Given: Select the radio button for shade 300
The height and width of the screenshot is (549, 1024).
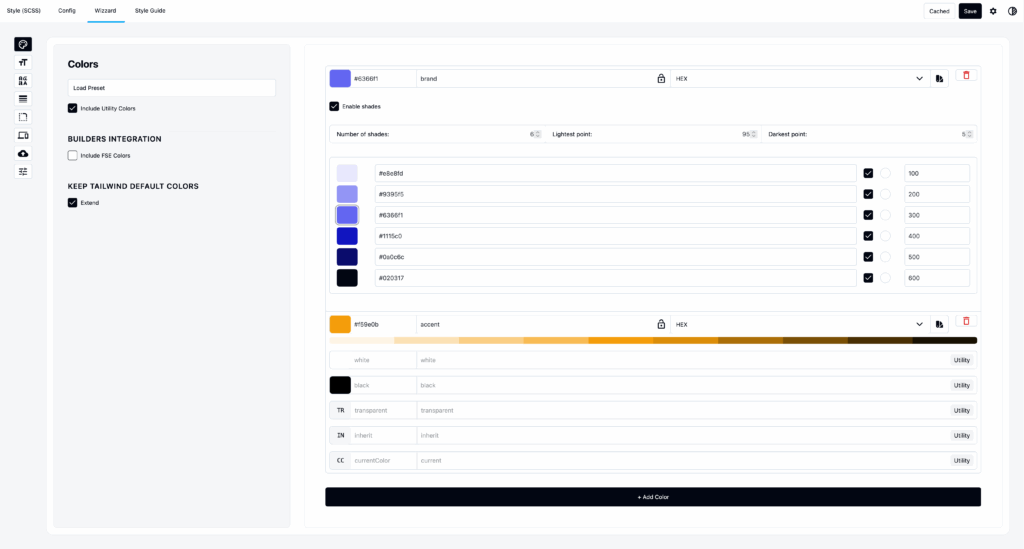Looking at the screenshot, I should click(886, 215).
